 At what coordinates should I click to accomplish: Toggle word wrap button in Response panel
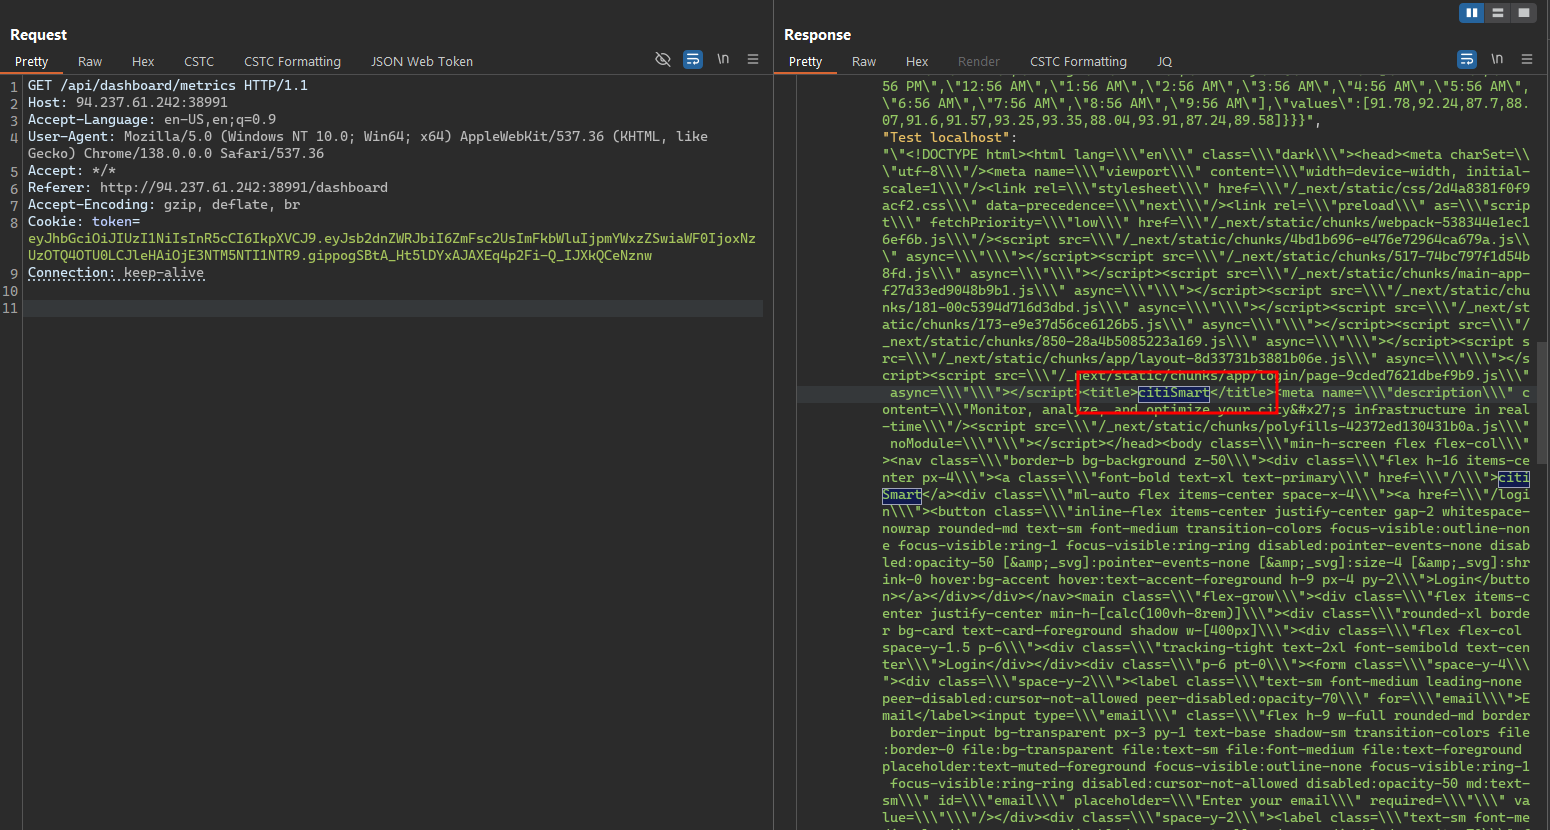(x=1467, y=60)
